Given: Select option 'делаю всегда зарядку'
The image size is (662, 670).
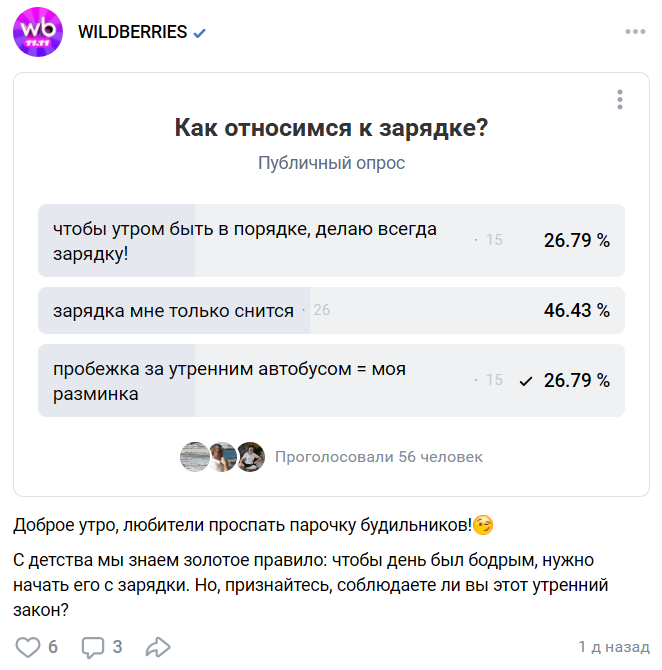Looking at the screenshot, I should point(245,241).
